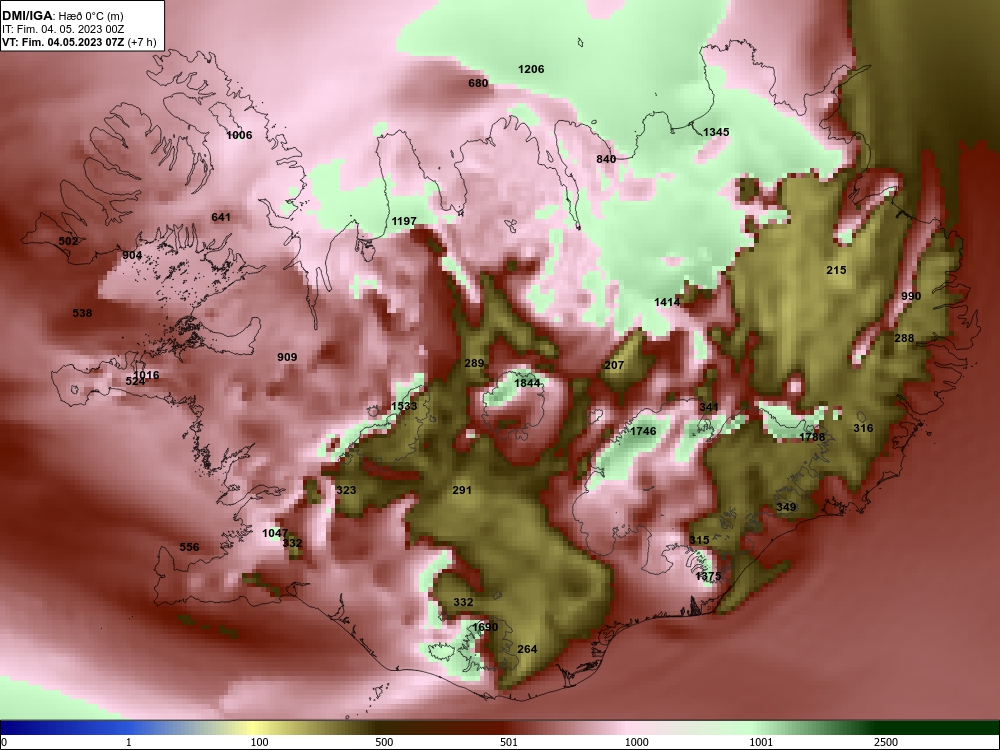Click the 556 height value
The image size is (1000, 750).
[189, 547]
